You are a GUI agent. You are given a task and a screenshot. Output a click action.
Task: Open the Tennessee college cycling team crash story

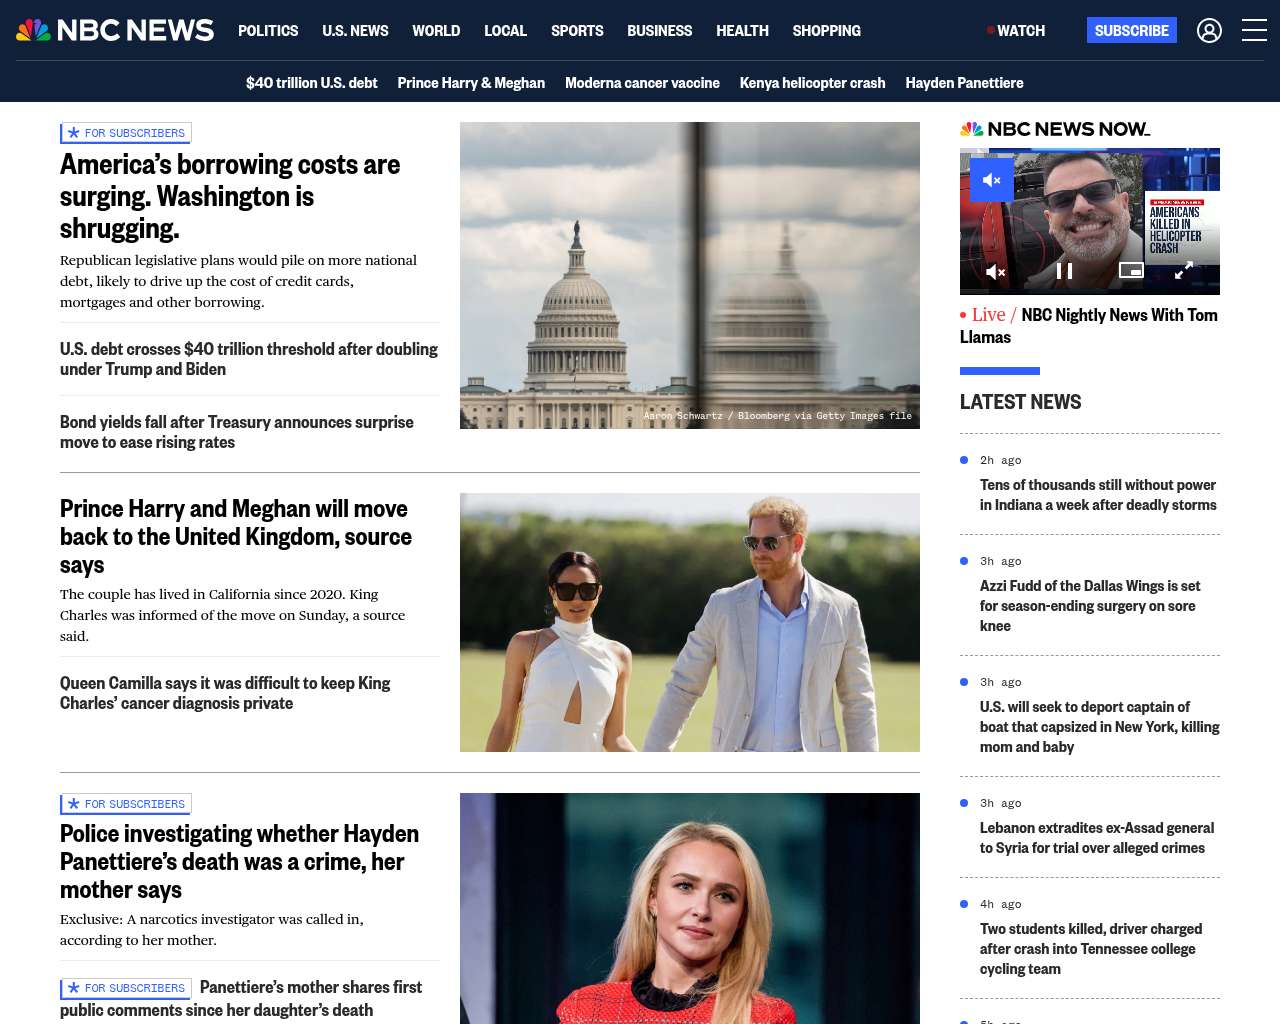pyautogui.click(x=1091, y=949)
